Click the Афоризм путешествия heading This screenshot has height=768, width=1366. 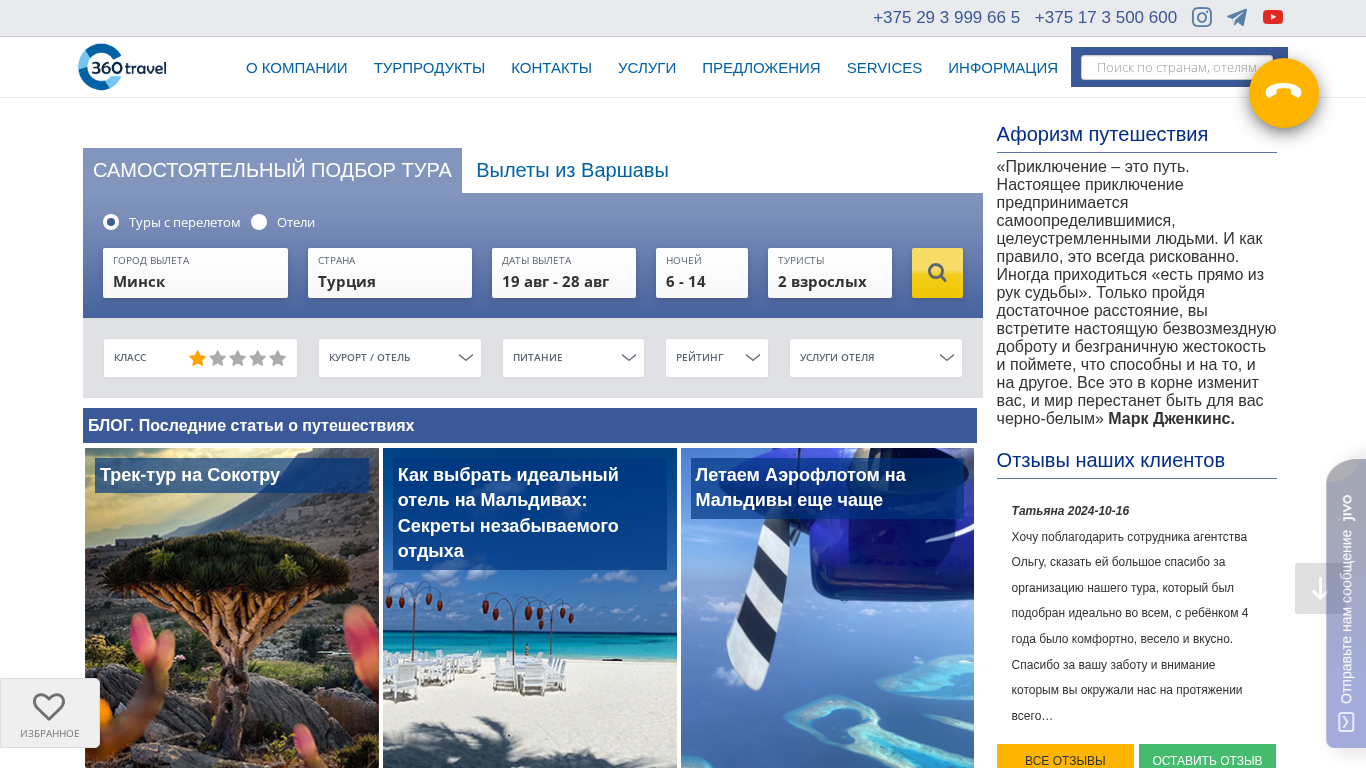1102,134
